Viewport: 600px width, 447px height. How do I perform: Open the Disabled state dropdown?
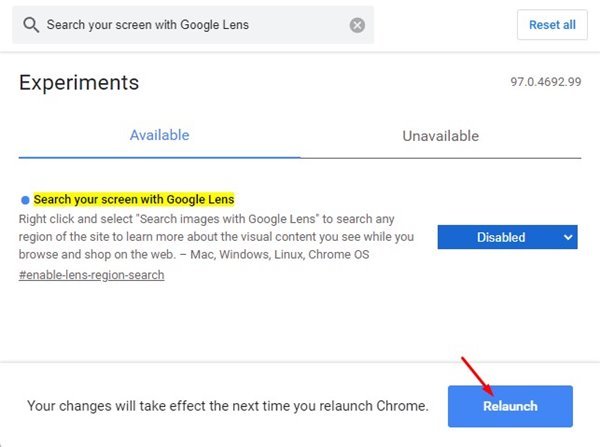pyautogui.click(x=507, y=237)
